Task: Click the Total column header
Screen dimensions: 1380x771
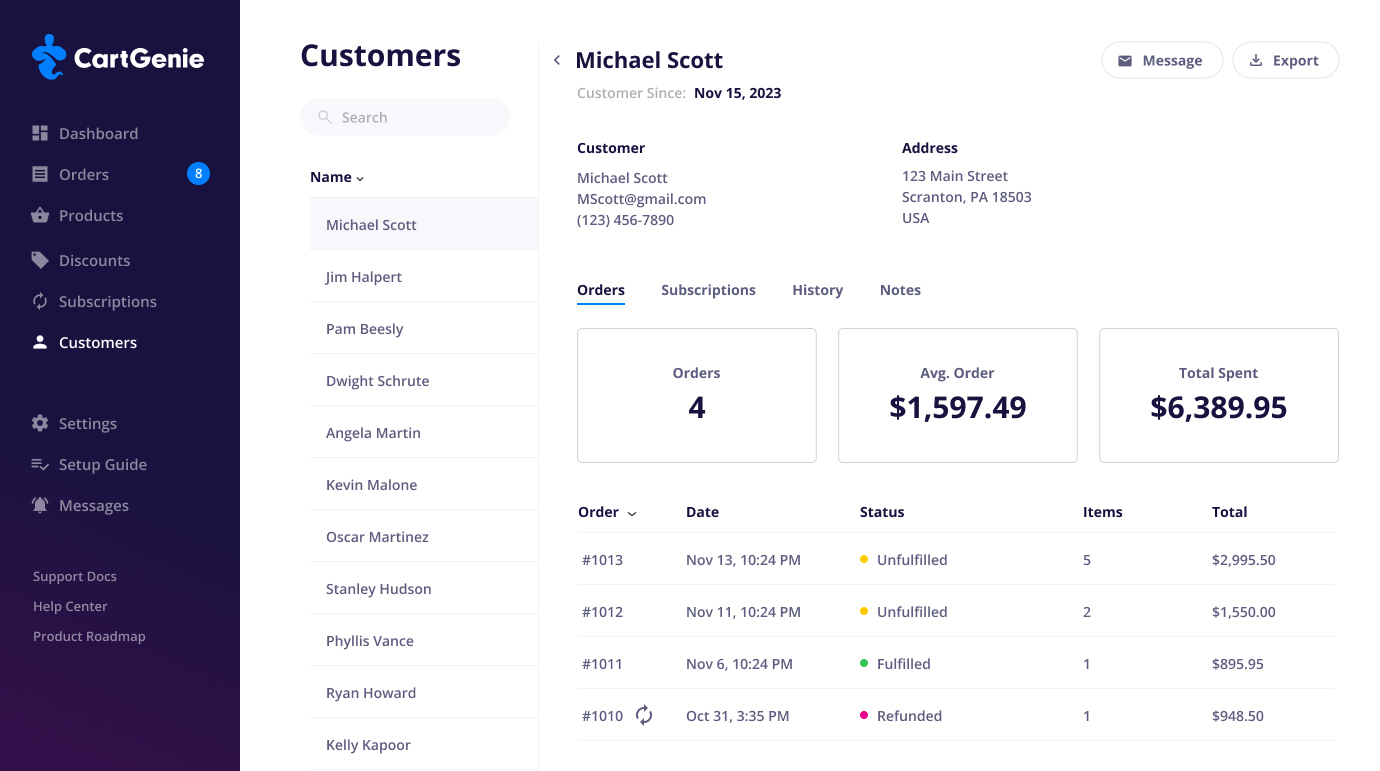Action: (1229, 511)
